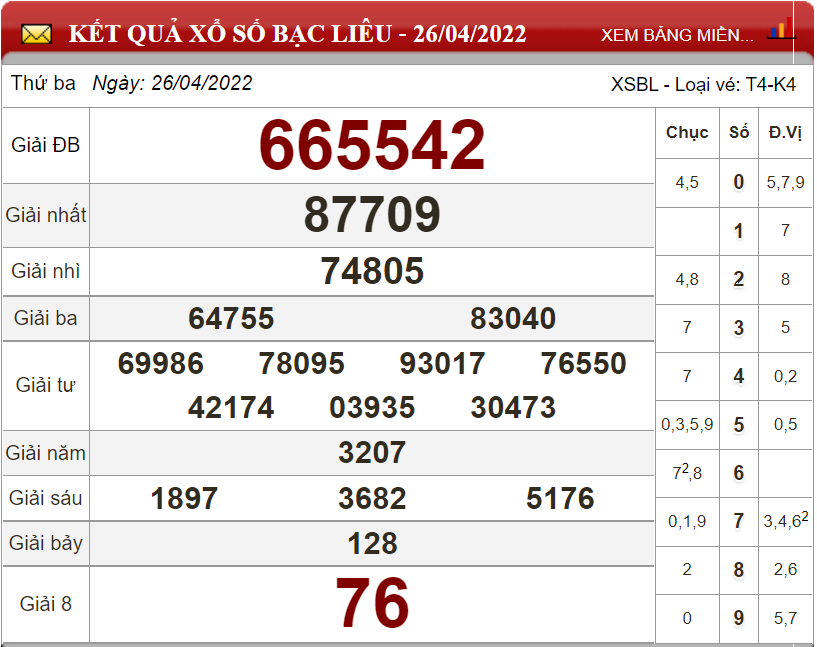Click fourth prize number 69986
The height and width of the screenshot is (647, 817).
point(160,363)
